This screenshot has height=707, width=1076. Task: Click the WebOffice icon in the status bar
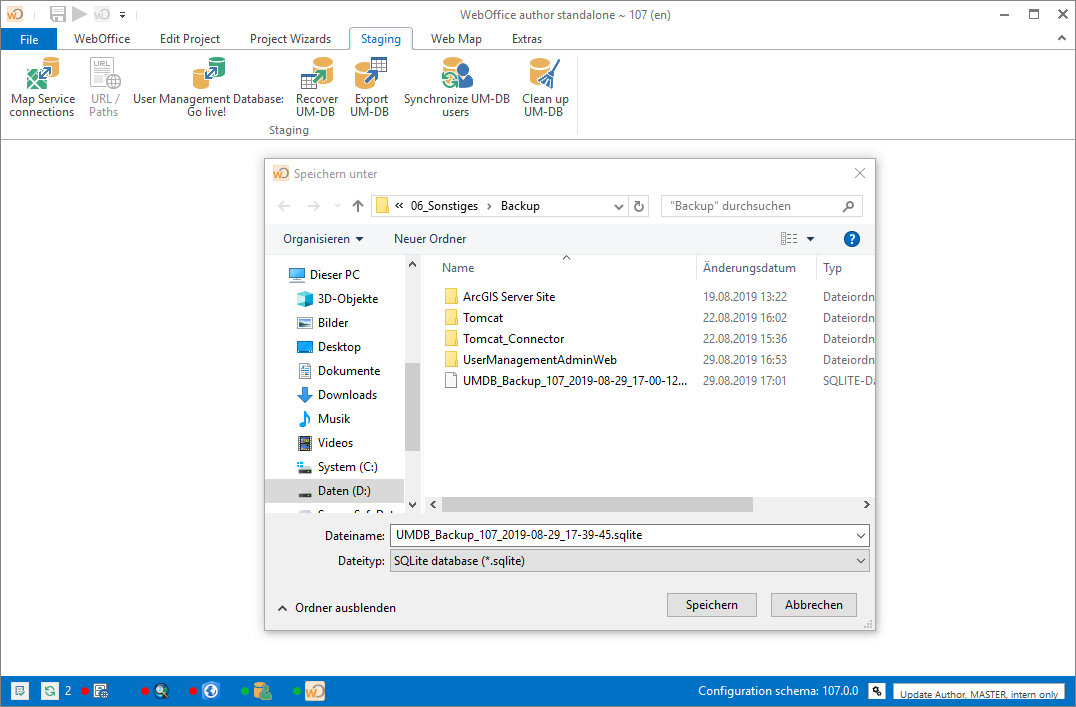pos(315,690)
